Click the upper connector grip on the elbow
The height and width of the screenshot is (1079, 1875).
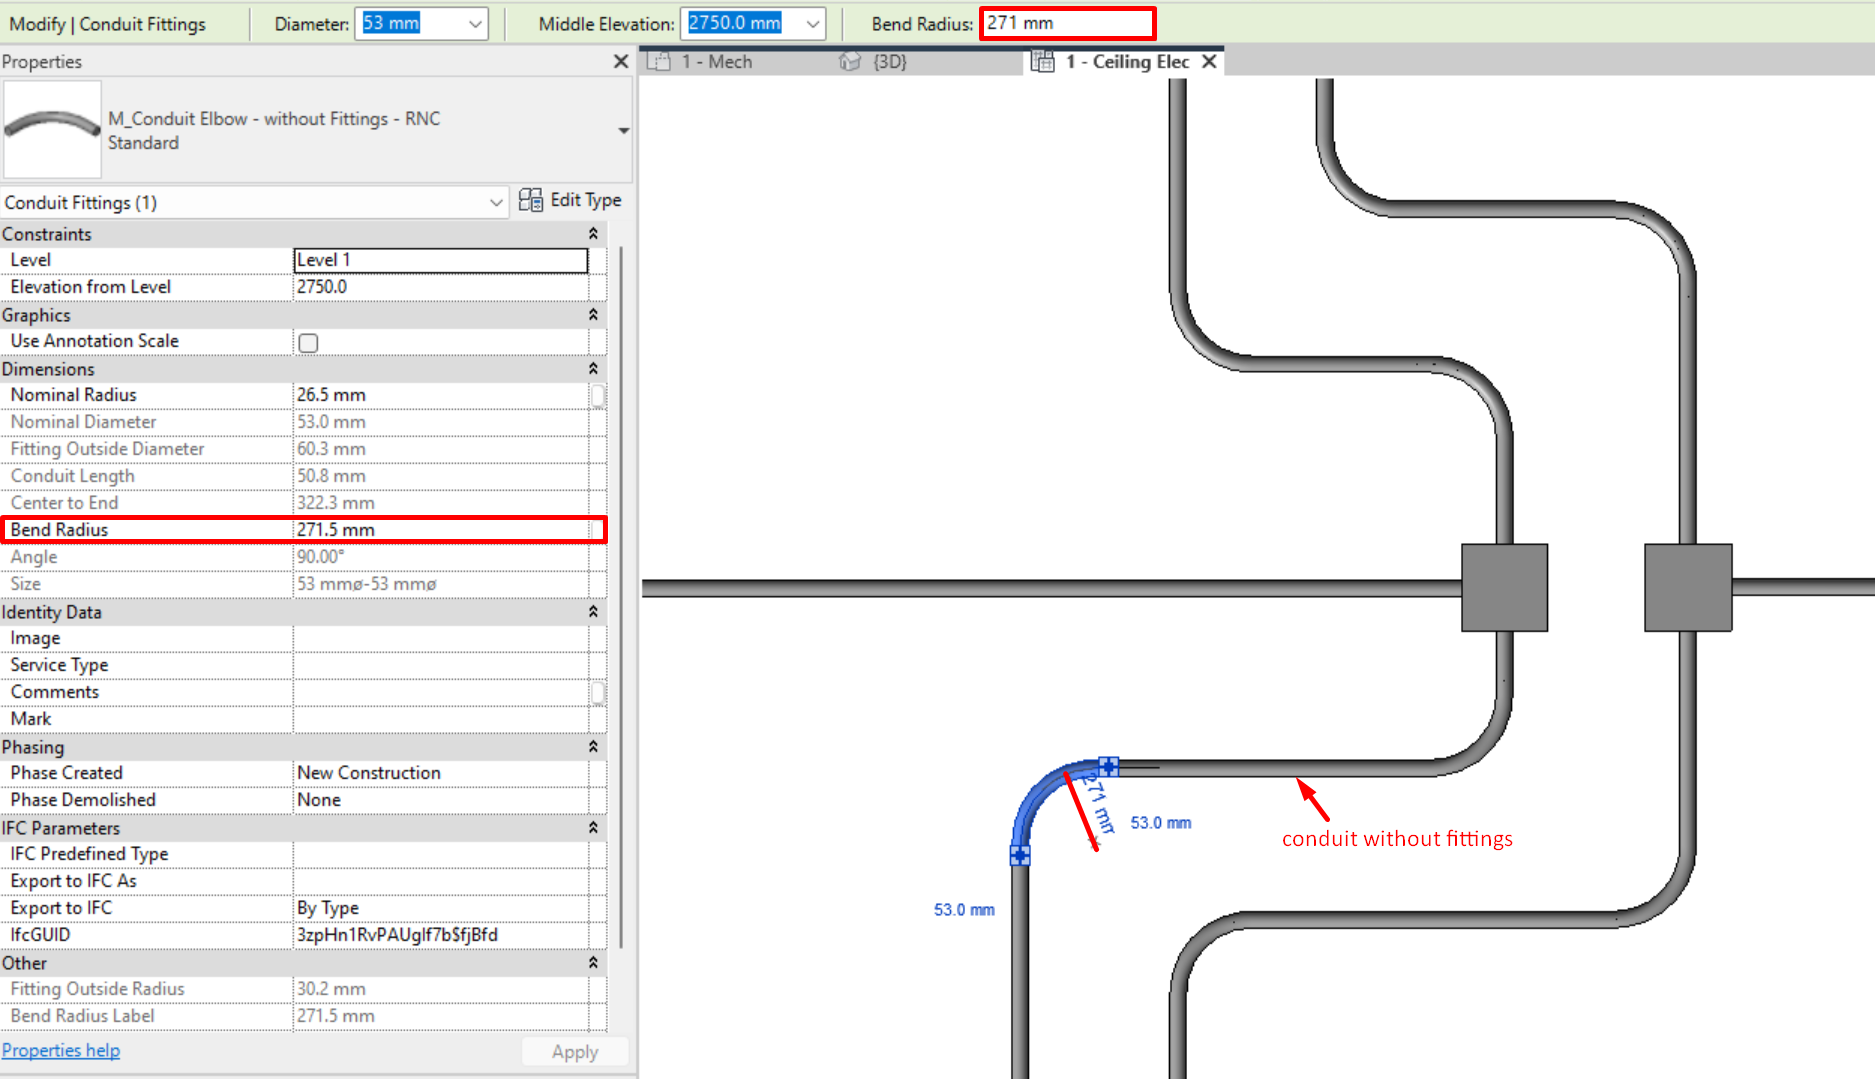point(1109,766)
